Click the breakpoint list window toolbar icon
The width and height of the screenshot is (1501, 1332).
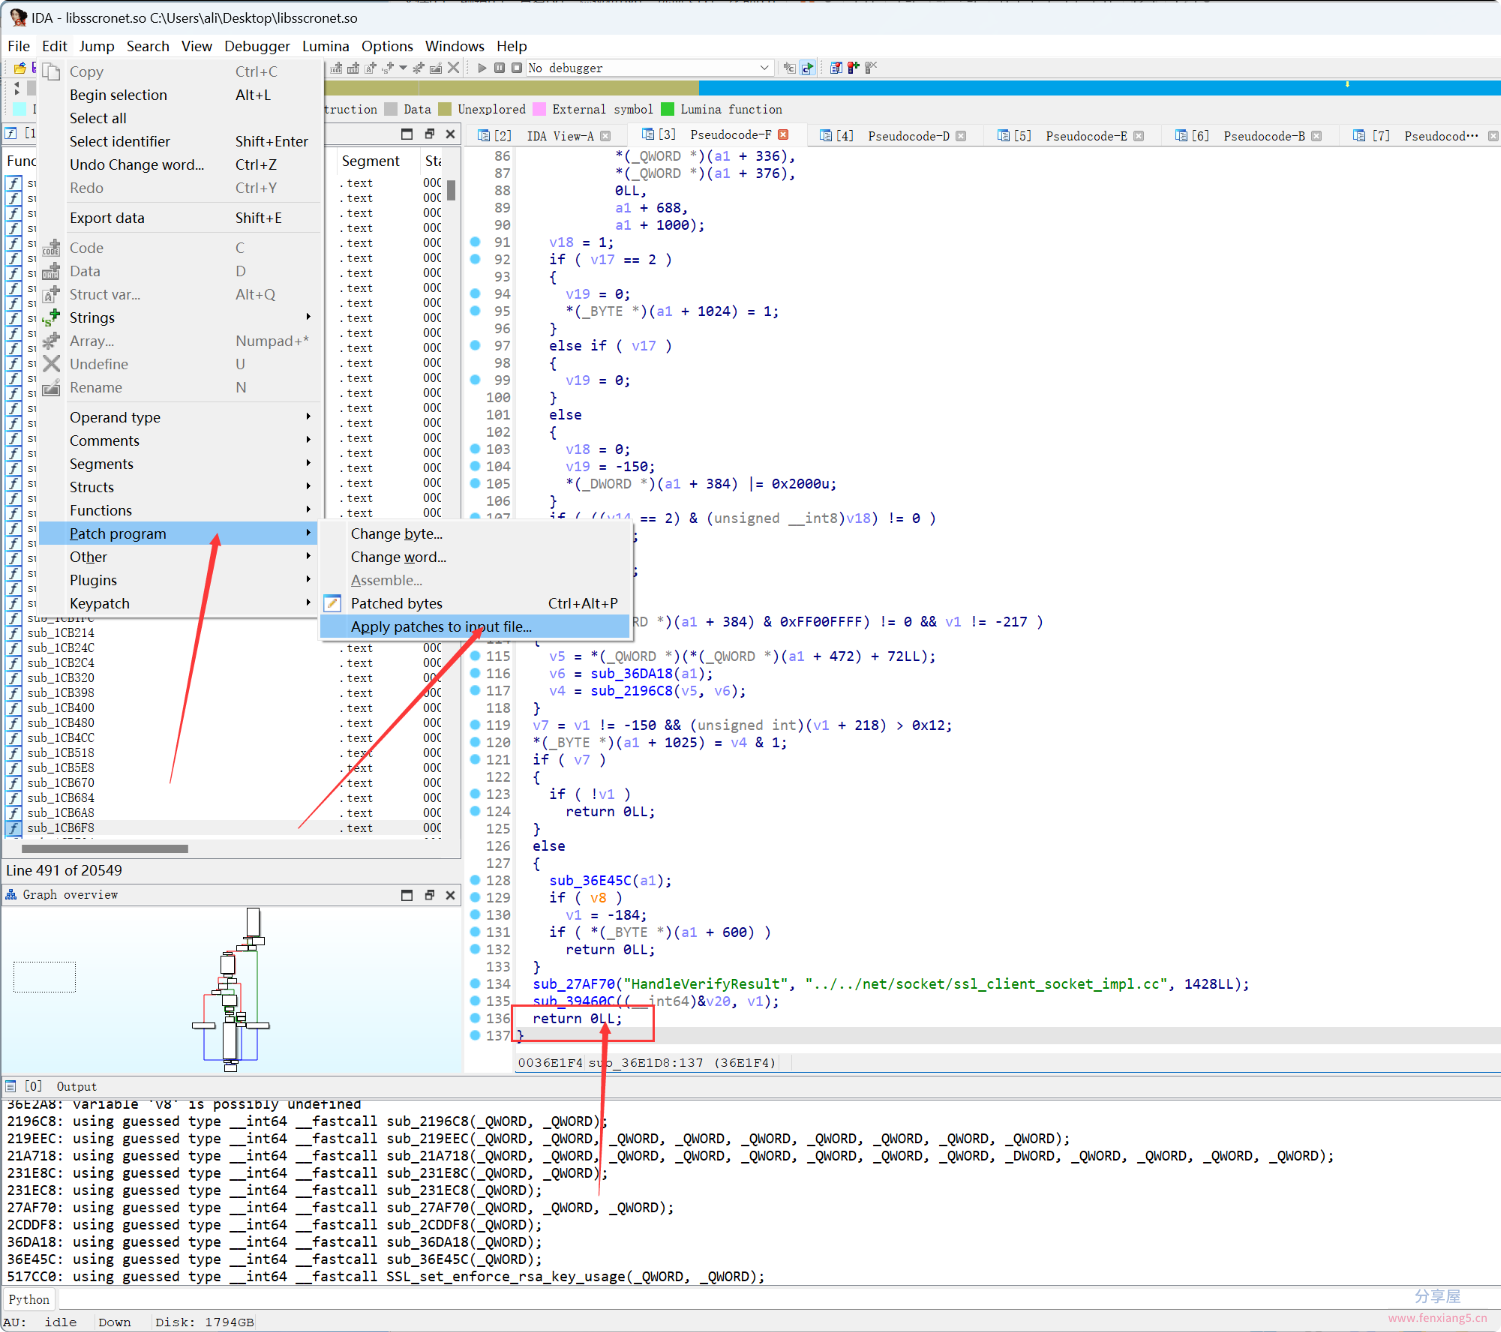pyautogui.click(x=836, y=68)
